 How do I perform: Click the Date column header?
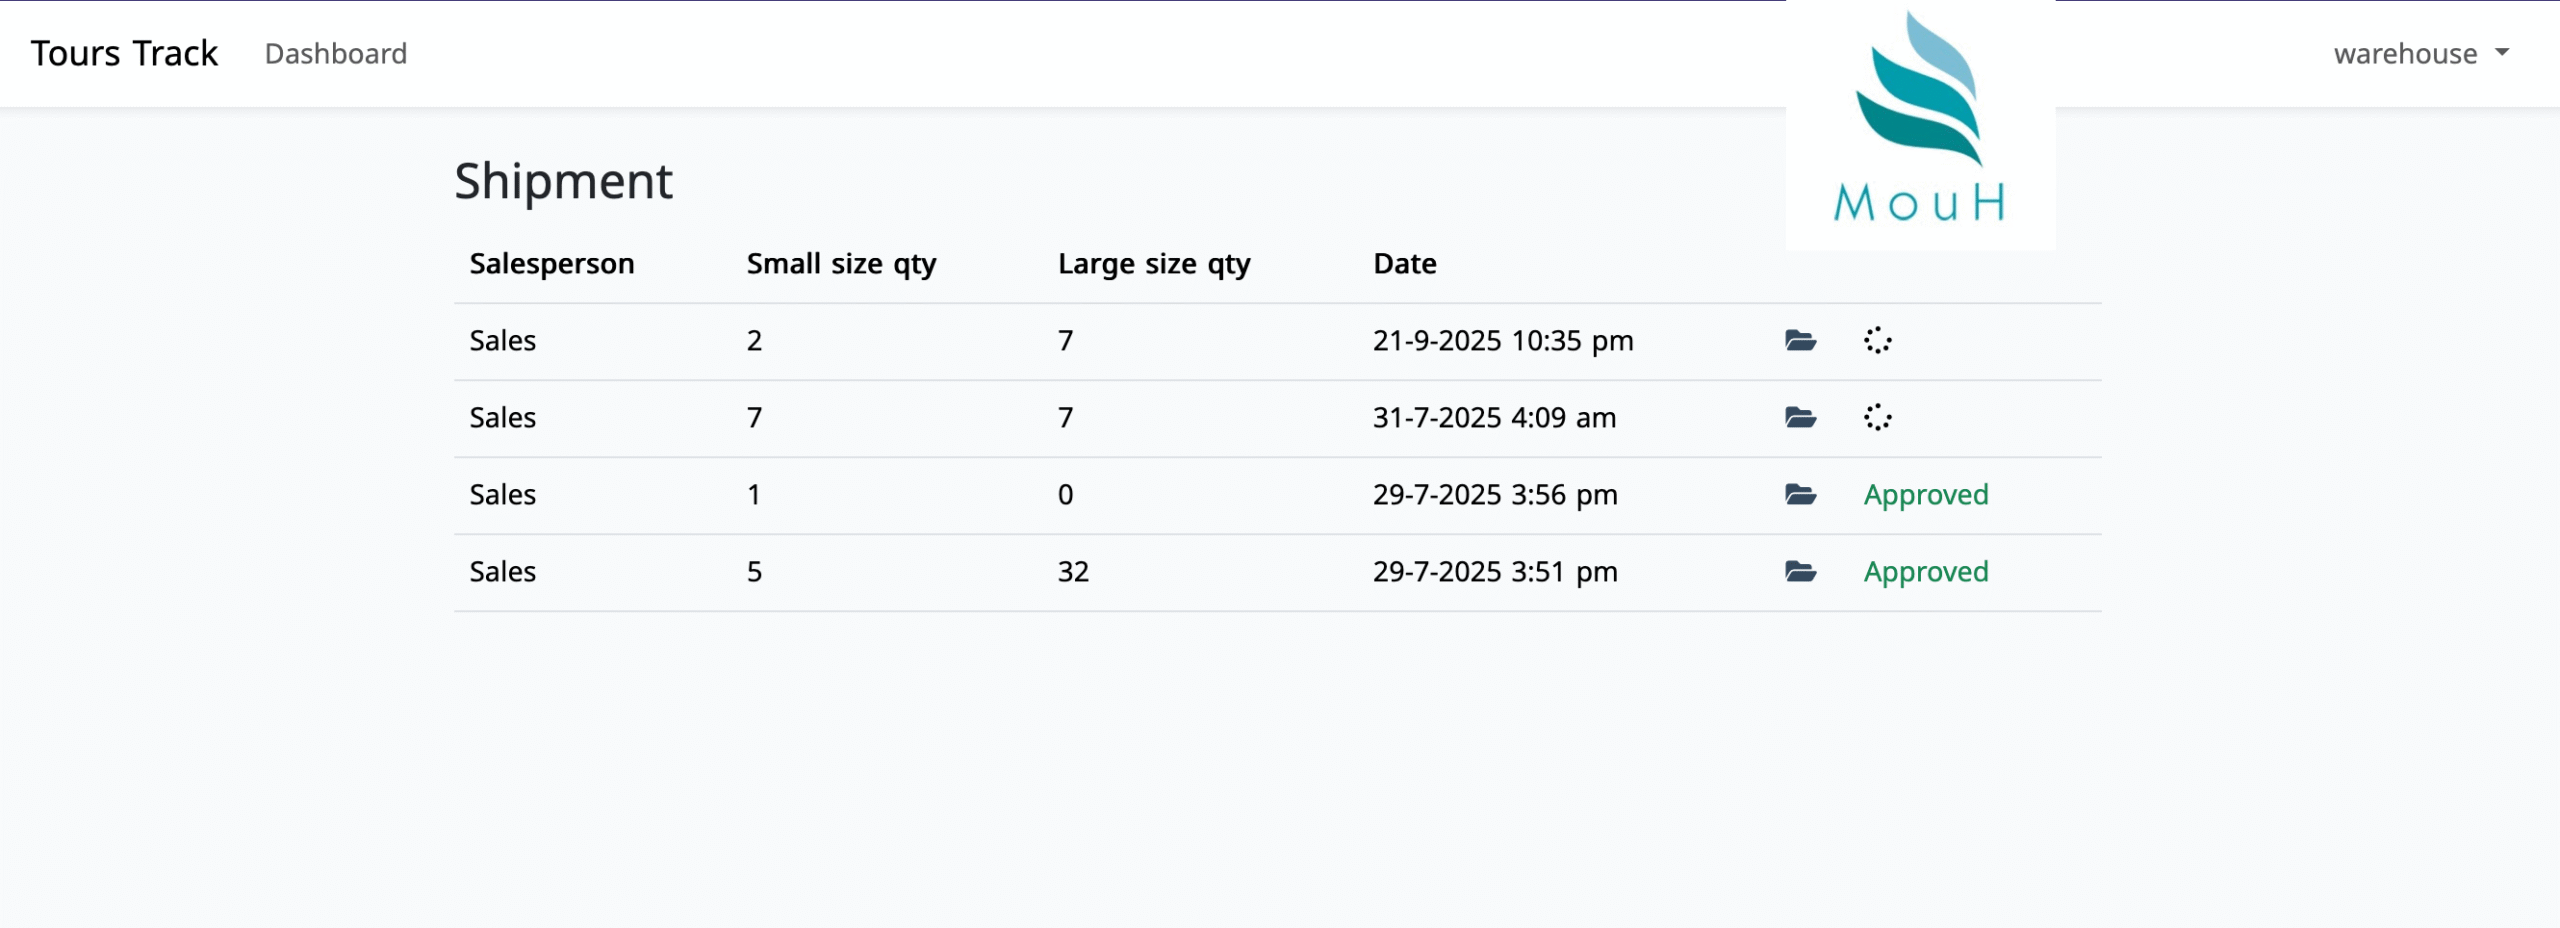1404,264
